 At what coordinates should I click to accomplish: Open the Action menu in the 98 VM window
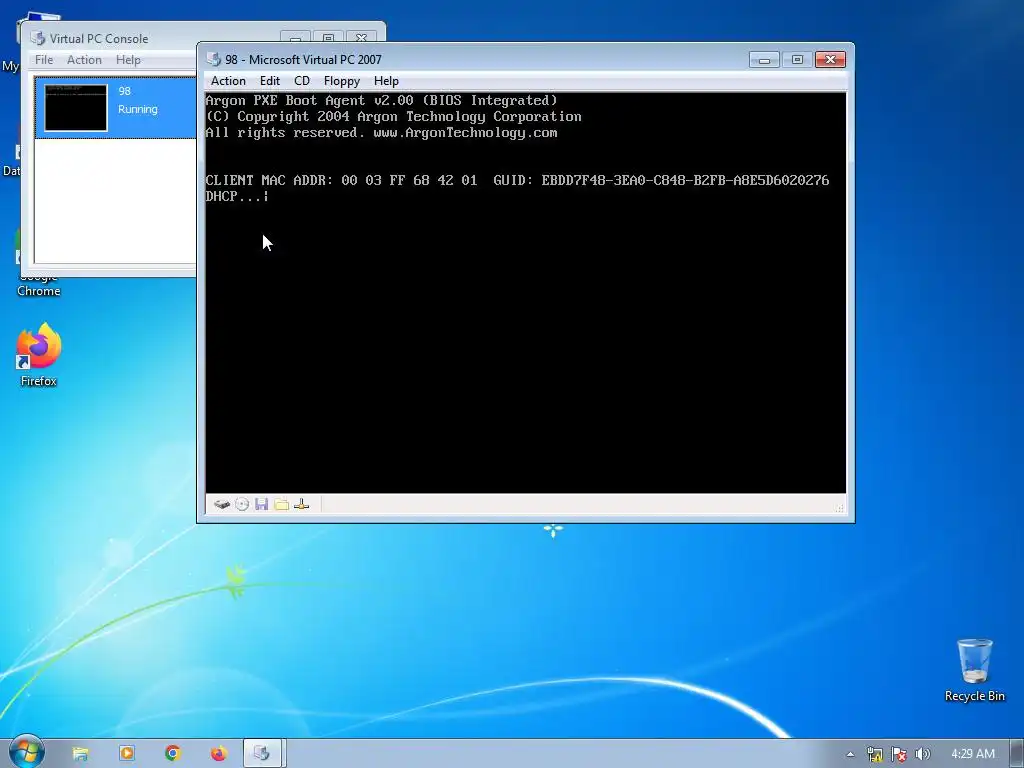pyautogui.click(x=228, y=81)
